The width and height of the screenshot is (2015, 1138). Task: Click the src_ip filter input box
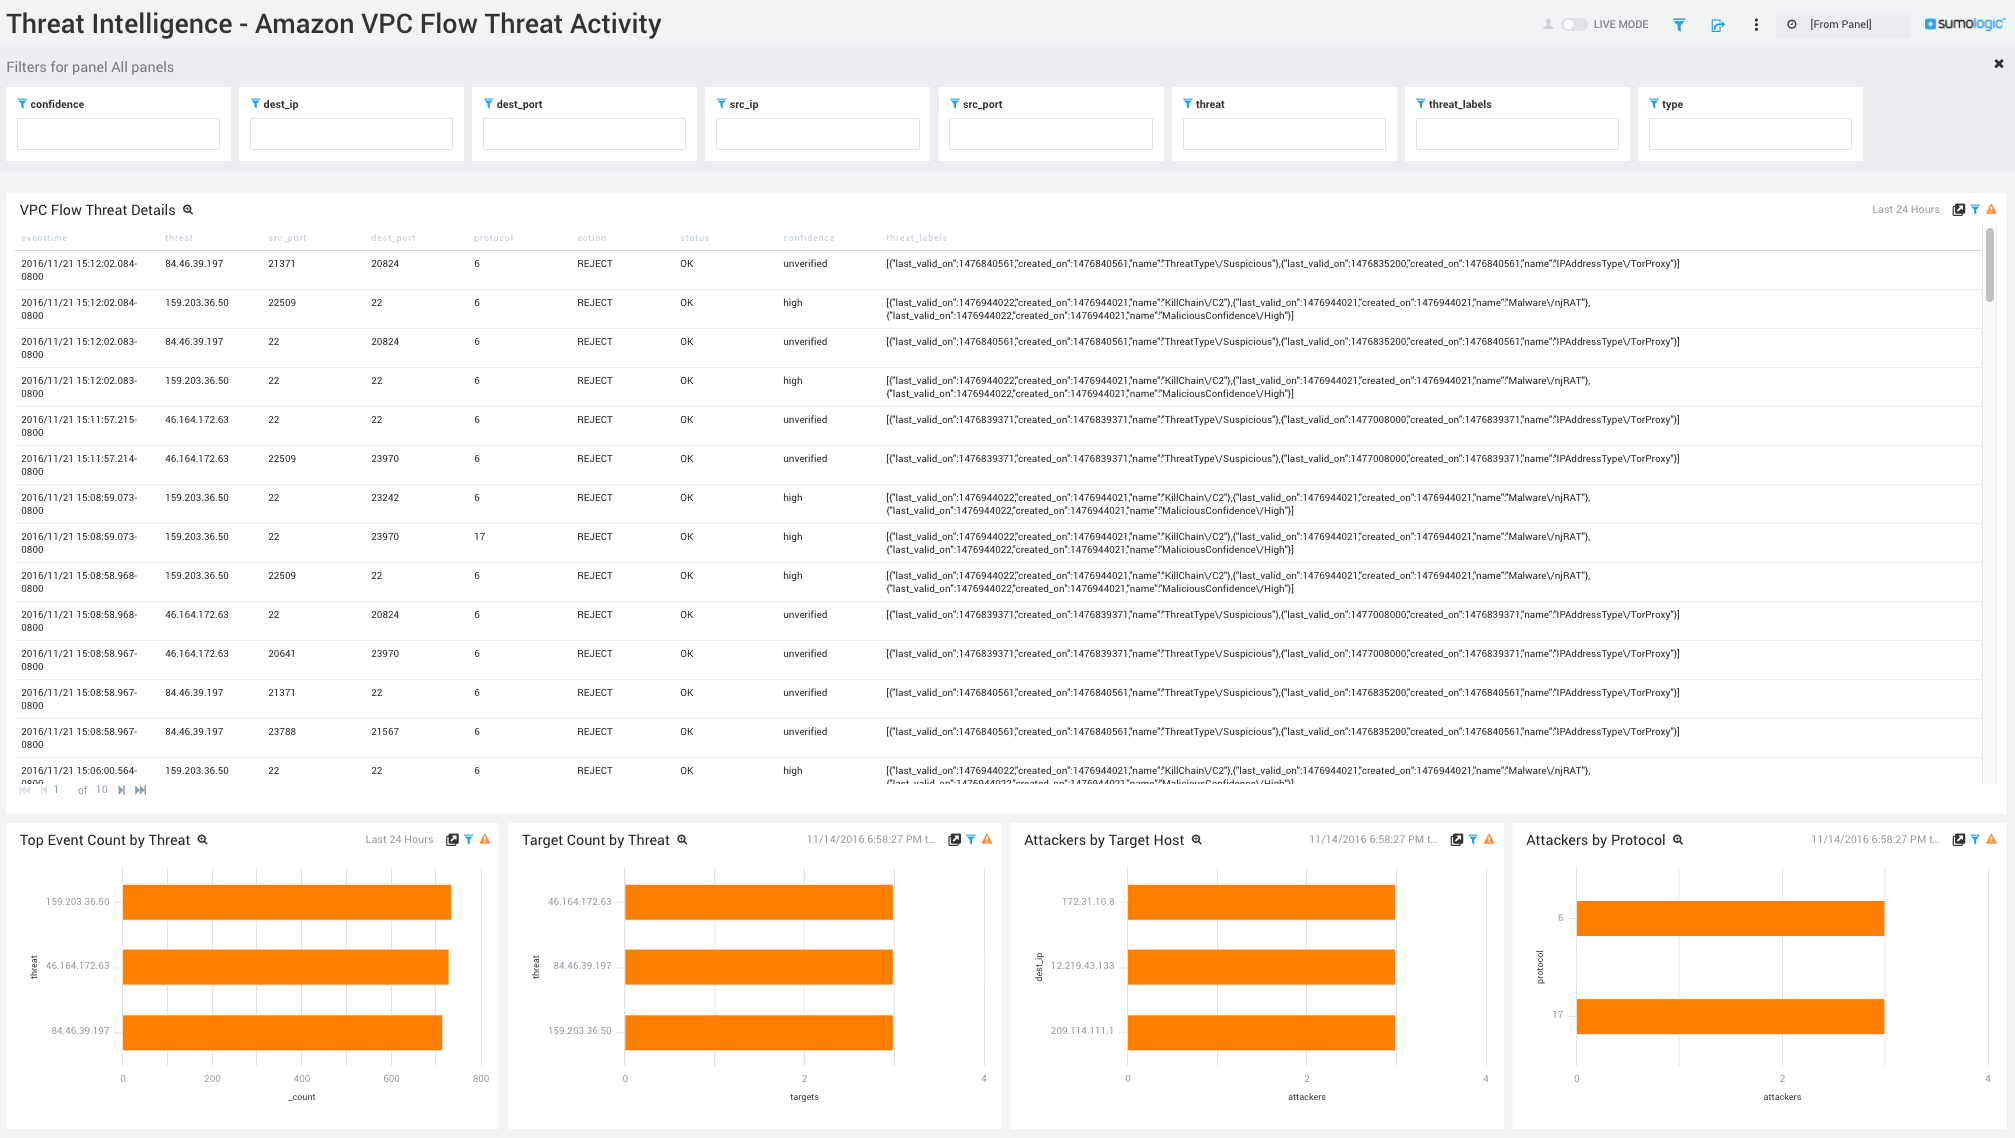point(817,134)
